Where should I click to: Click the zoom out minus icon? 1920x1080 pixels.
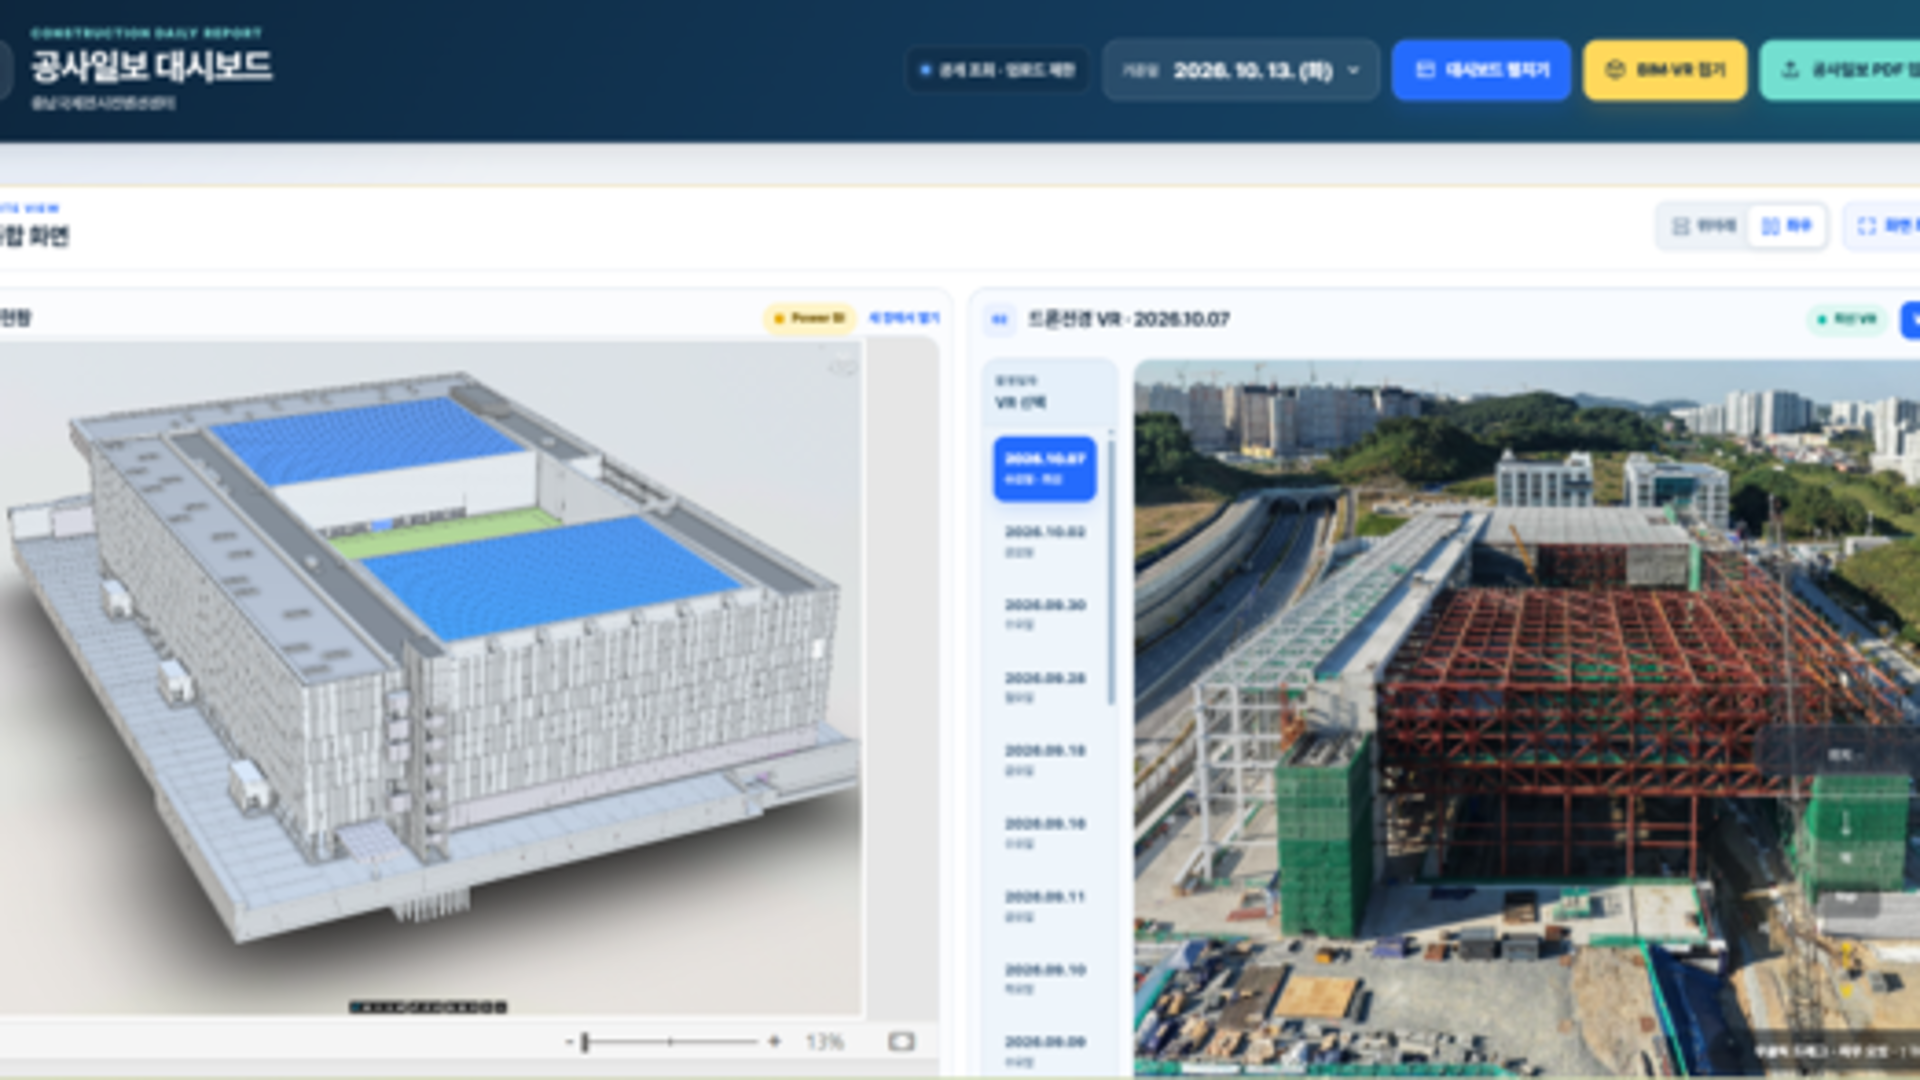569,1042
